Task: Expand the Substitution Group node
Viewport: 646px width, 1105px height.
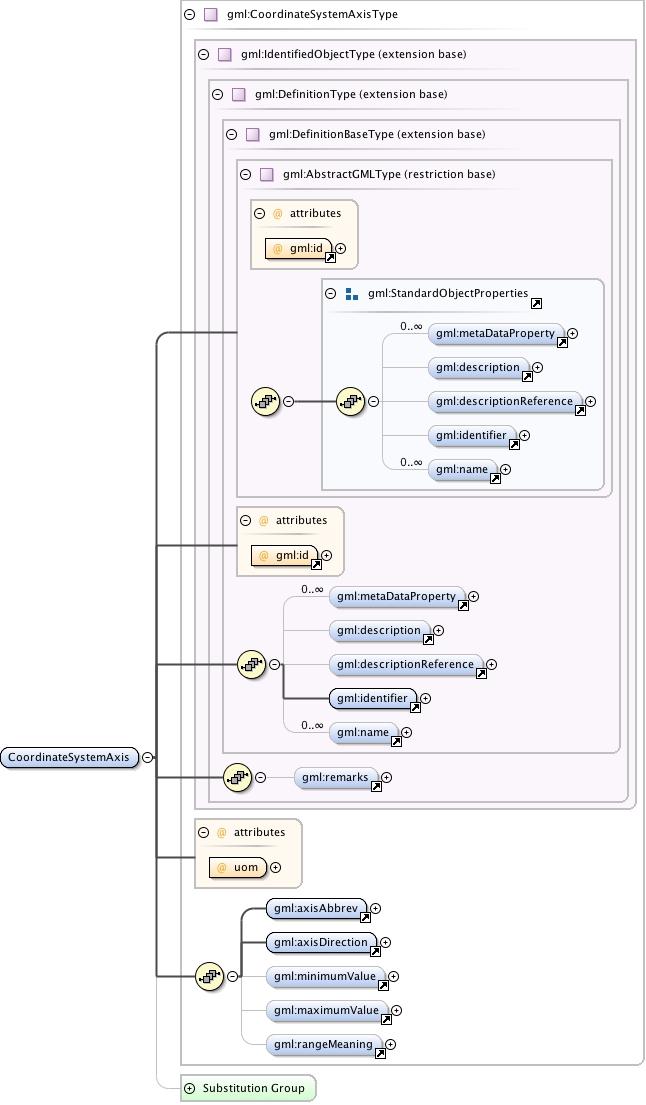Action: (x=190, y=1088)
